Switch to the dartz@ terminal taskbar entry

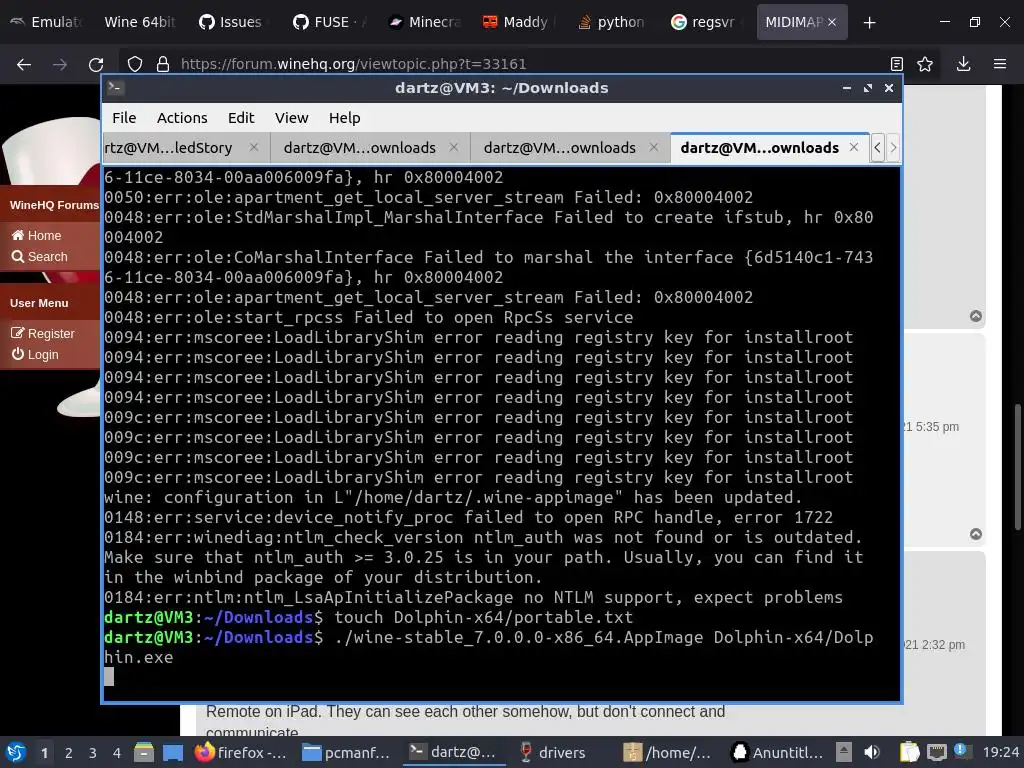point(453,752)
